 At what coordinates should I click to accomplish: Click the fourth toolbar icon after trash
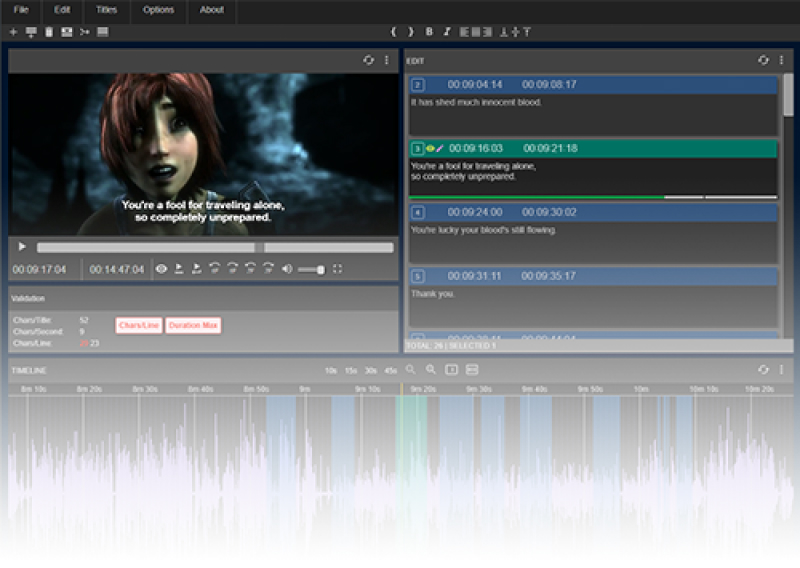coord(67,32)
